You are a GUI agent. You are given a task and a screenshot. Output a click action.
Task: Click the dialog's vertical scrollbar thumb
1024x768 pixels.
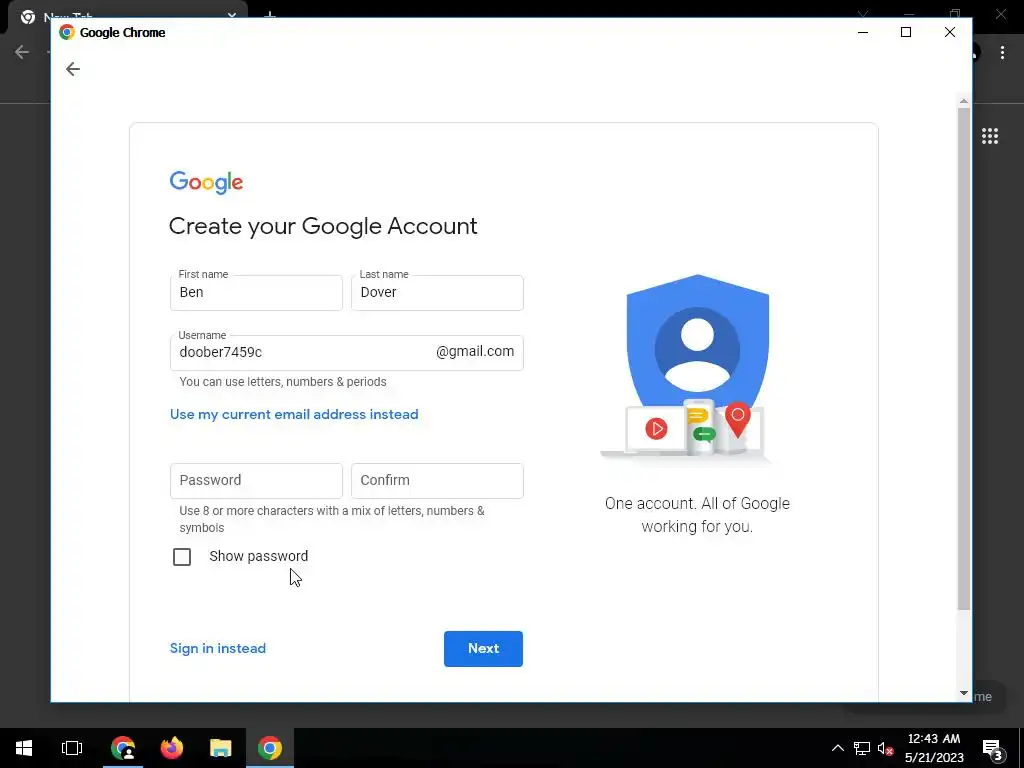[964, 359]
